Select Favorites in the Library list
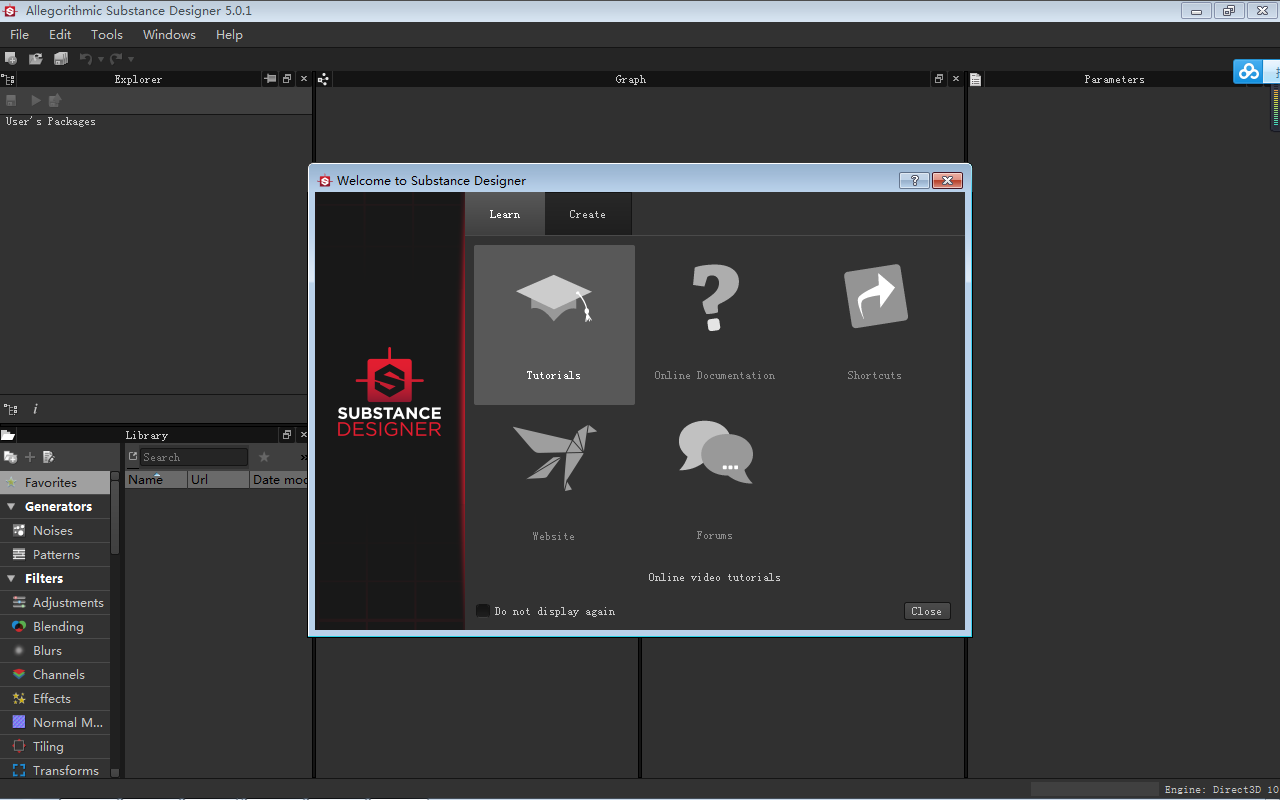The height and width of the screenshot is (800, 1280). tap(54, 482)
